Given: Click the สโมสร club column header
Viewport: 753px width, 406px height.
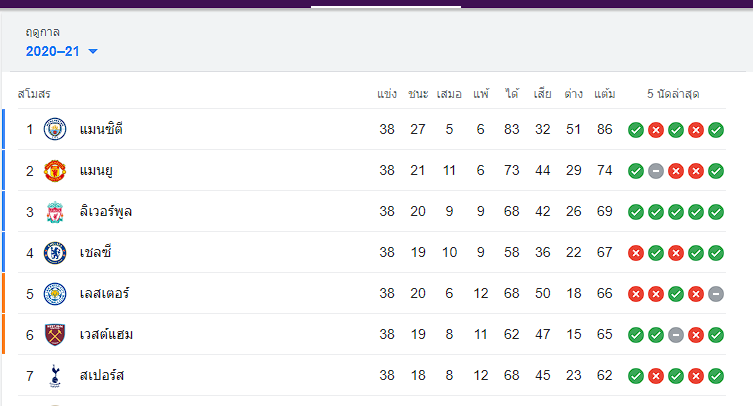Looking at the screenshot, I should click(x=34, y=94).
